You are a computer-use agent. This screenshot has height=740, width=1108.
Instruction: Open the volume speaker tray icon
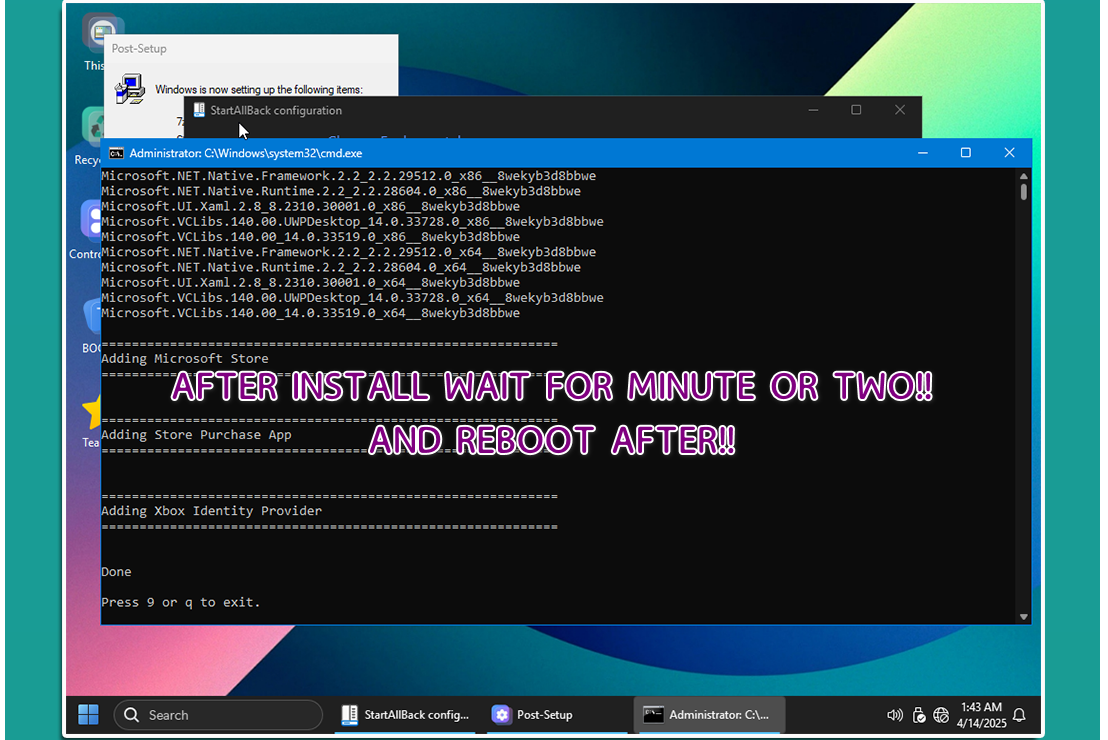[x=894, y=715]
